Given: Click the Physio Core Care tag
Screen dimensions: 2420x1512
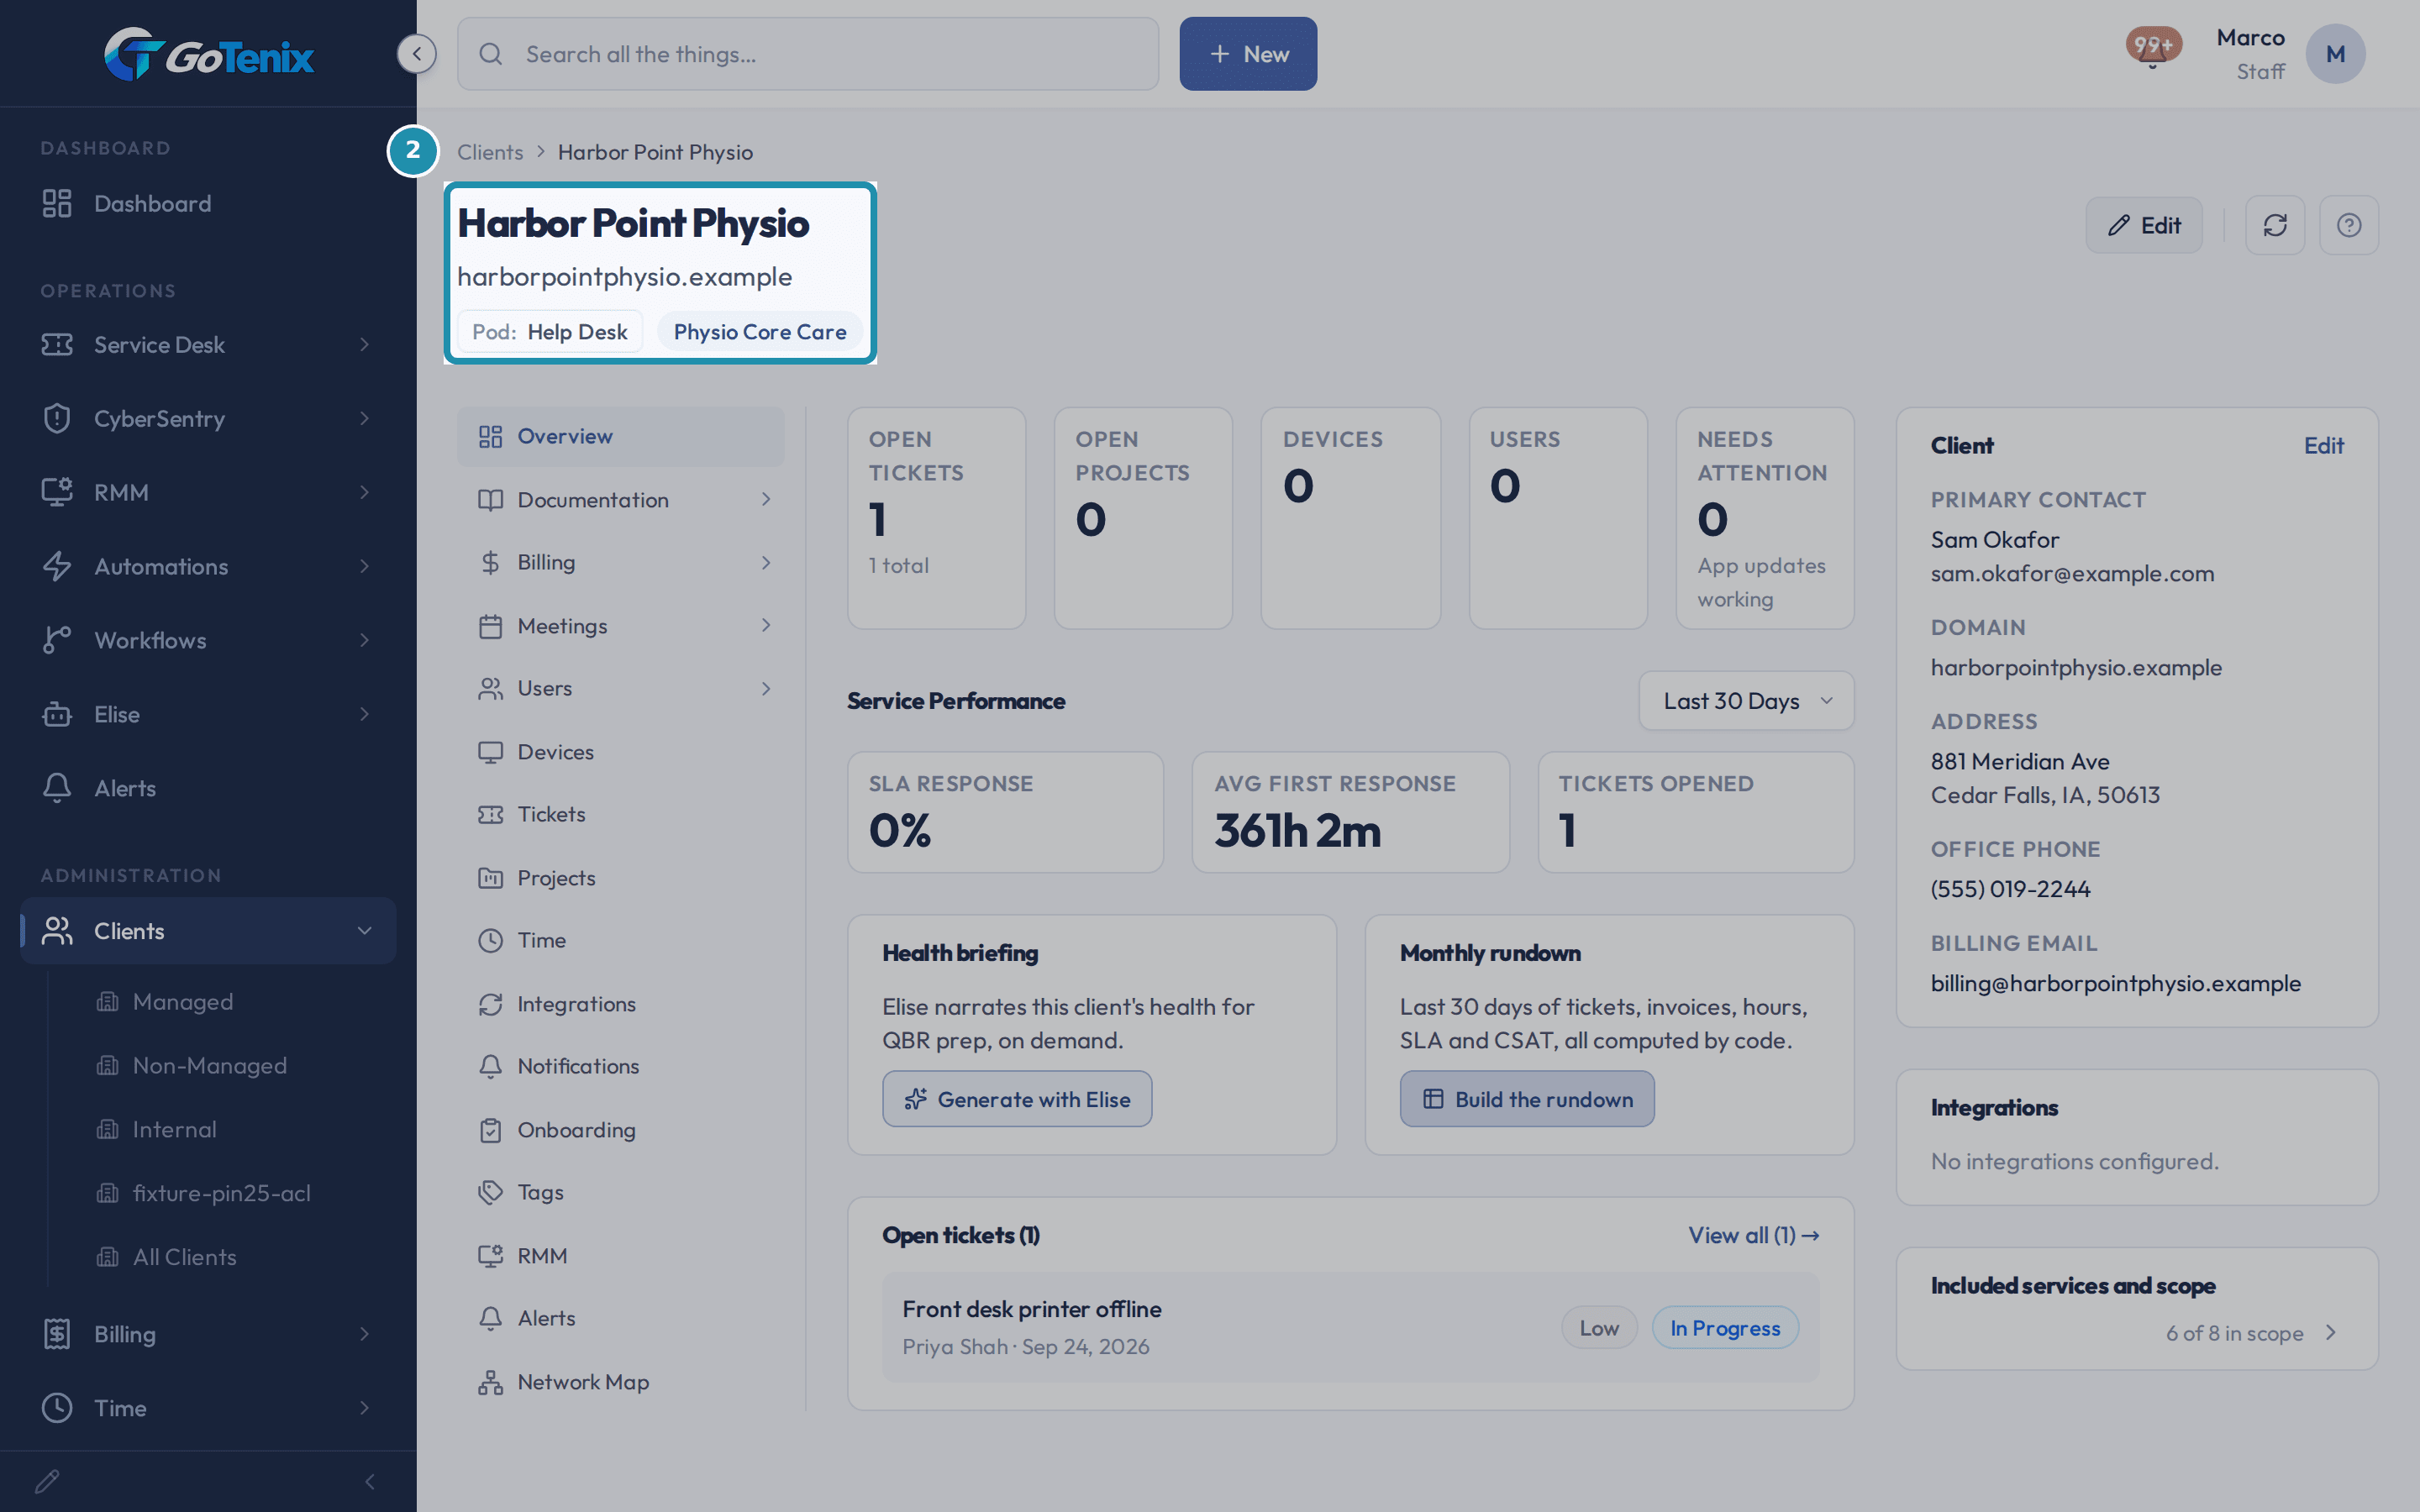Looking at the screenshot, I should [x=759, y=332].
